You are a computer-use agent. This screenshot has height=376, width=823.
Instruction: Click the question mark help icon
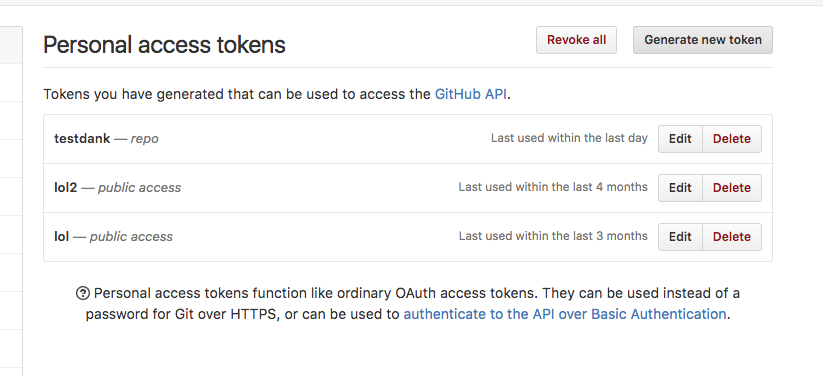(x=83, y=293)
